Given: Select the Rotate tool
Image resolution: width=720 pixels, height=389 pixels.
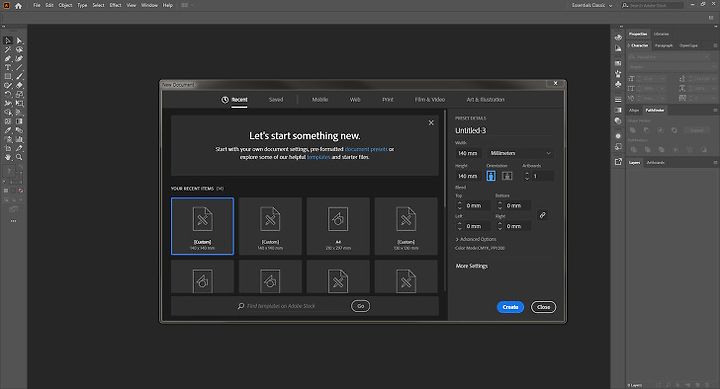Looking at the screenshot, I should click(8, 94).
